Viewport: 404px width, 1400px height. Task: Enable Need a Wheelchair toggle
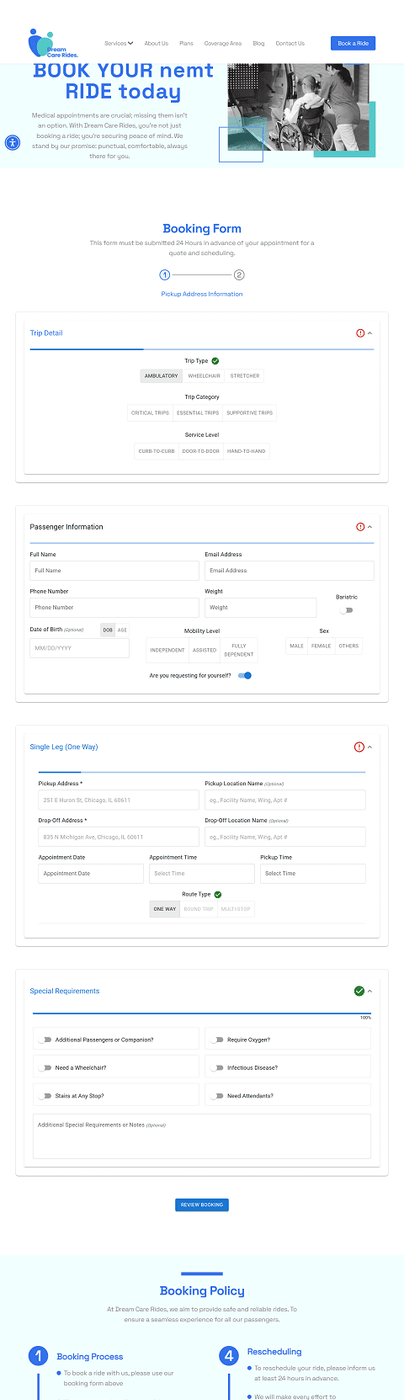tap(45, 1067)
